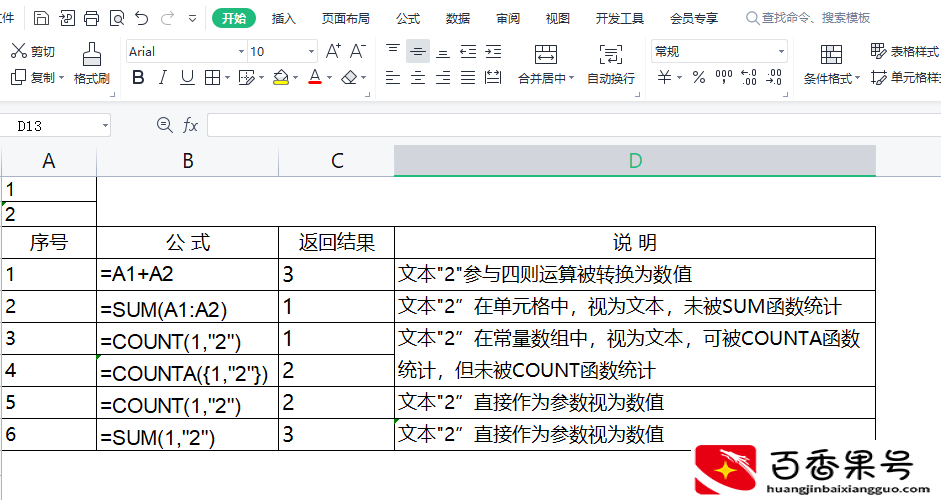Open the 常规 number format dropdown
Screen dimensions: 941x500
coord(781,52)
